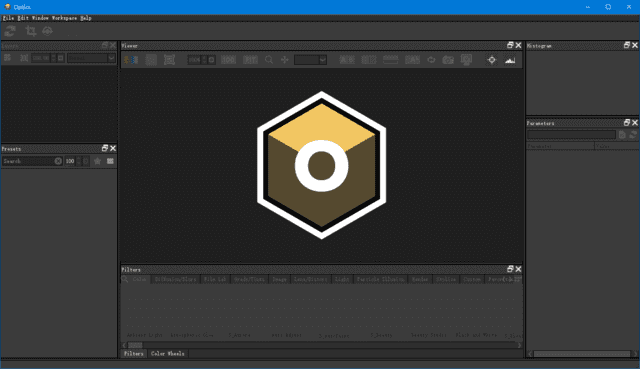The width and height of the screenshot is (640, 369).
Task: Select the Film Lab filter category tab
Action: point(215,279)
